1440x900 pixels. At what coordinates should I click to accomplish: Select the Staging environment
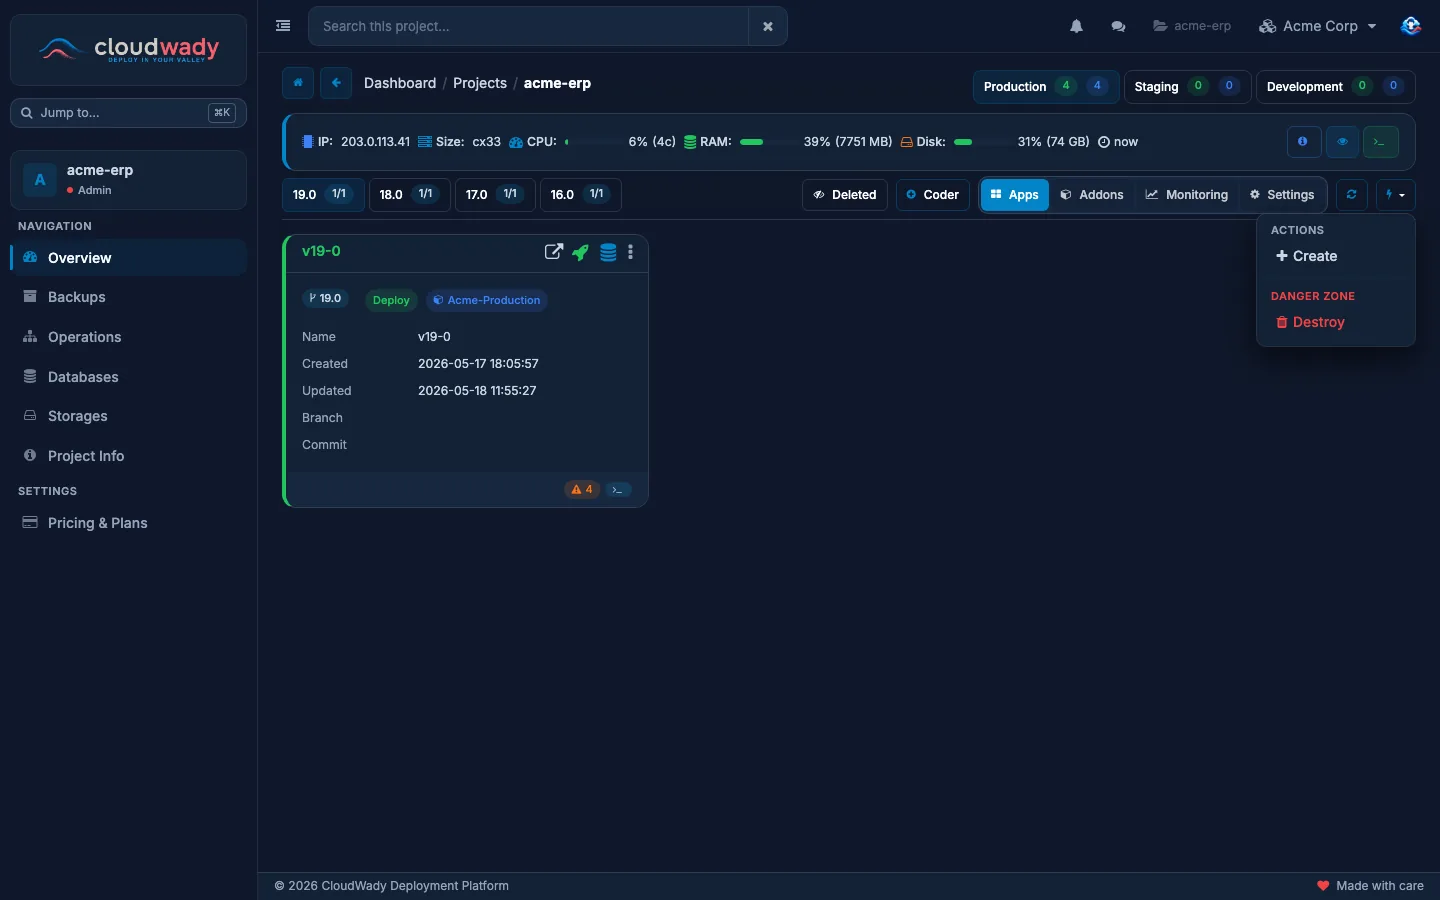click(x=1187, y=86)
